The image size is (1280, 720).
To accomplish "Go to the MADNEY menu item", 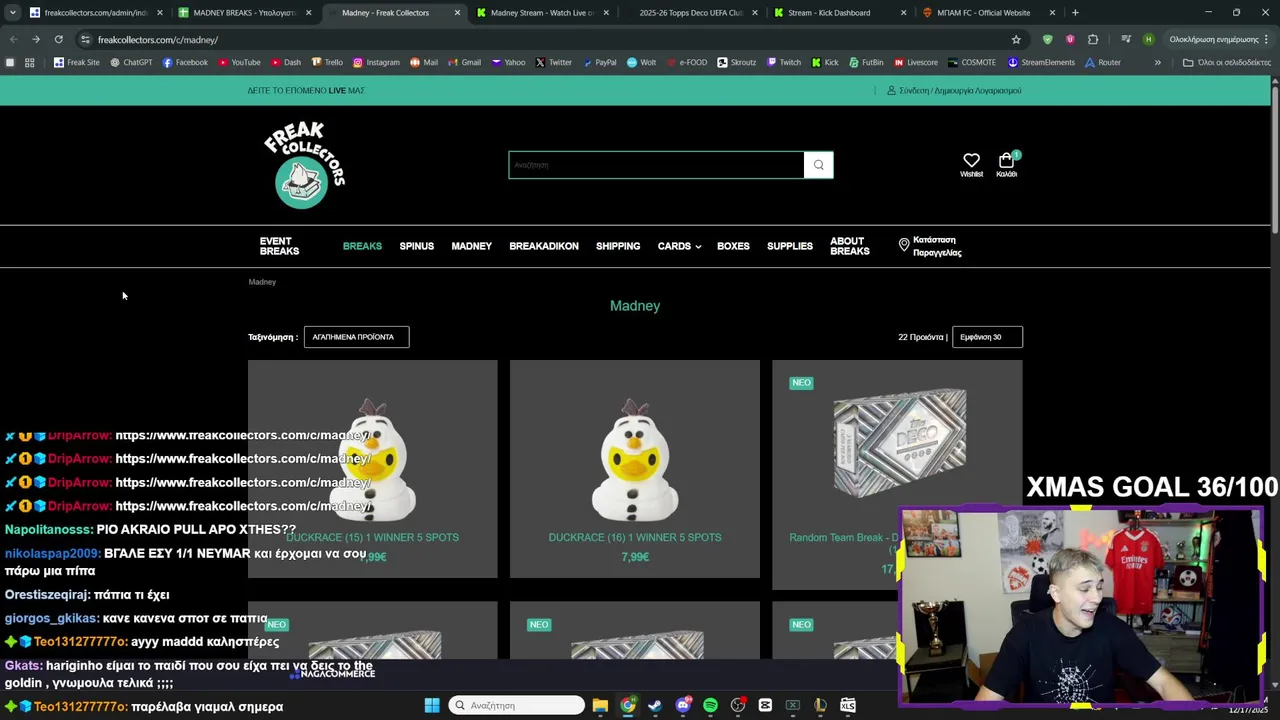I will (x=471, y=246).
